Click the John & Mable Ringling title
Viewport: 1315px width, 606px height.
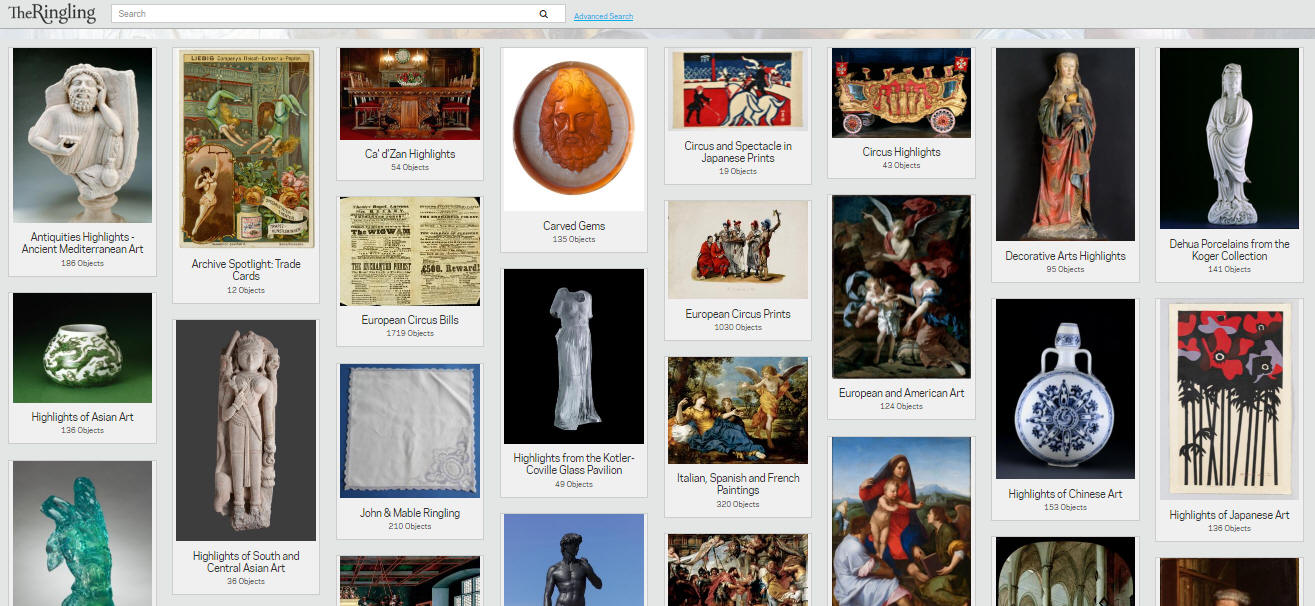(410, 513)
